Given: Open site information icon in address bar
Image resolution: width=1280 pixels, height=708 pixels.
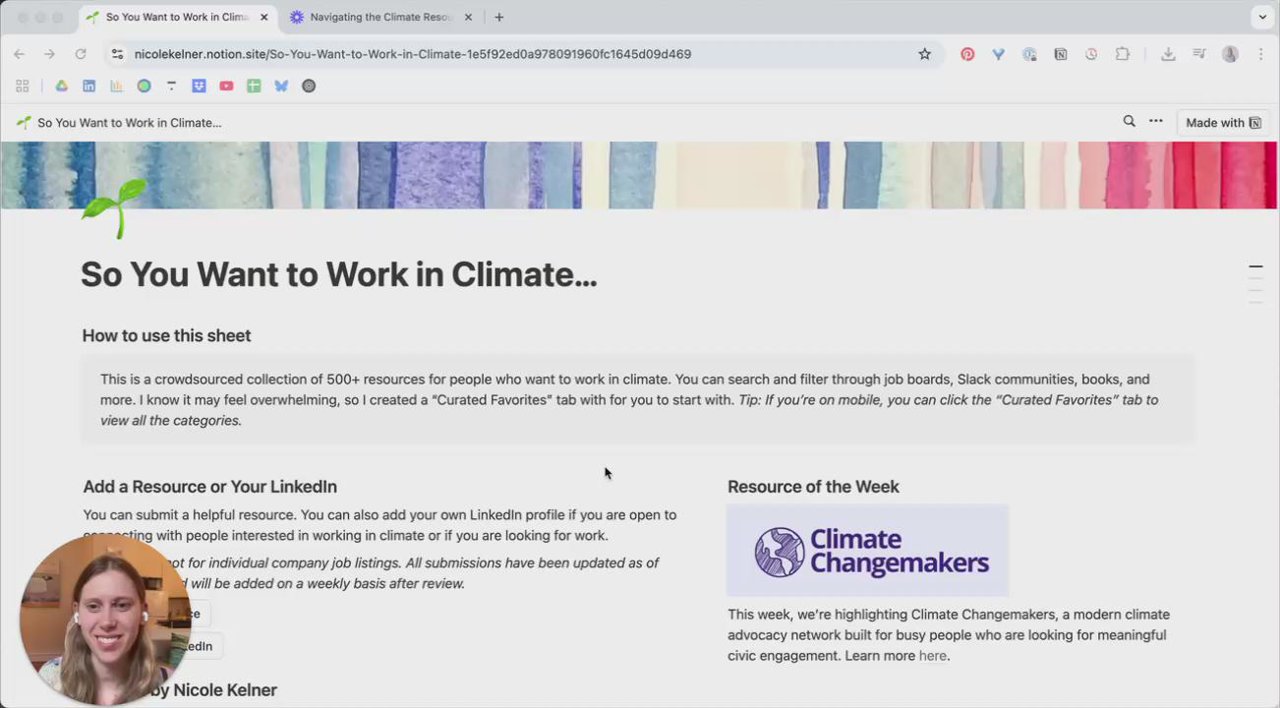Looking at the screenshot, I should [117, 54].
